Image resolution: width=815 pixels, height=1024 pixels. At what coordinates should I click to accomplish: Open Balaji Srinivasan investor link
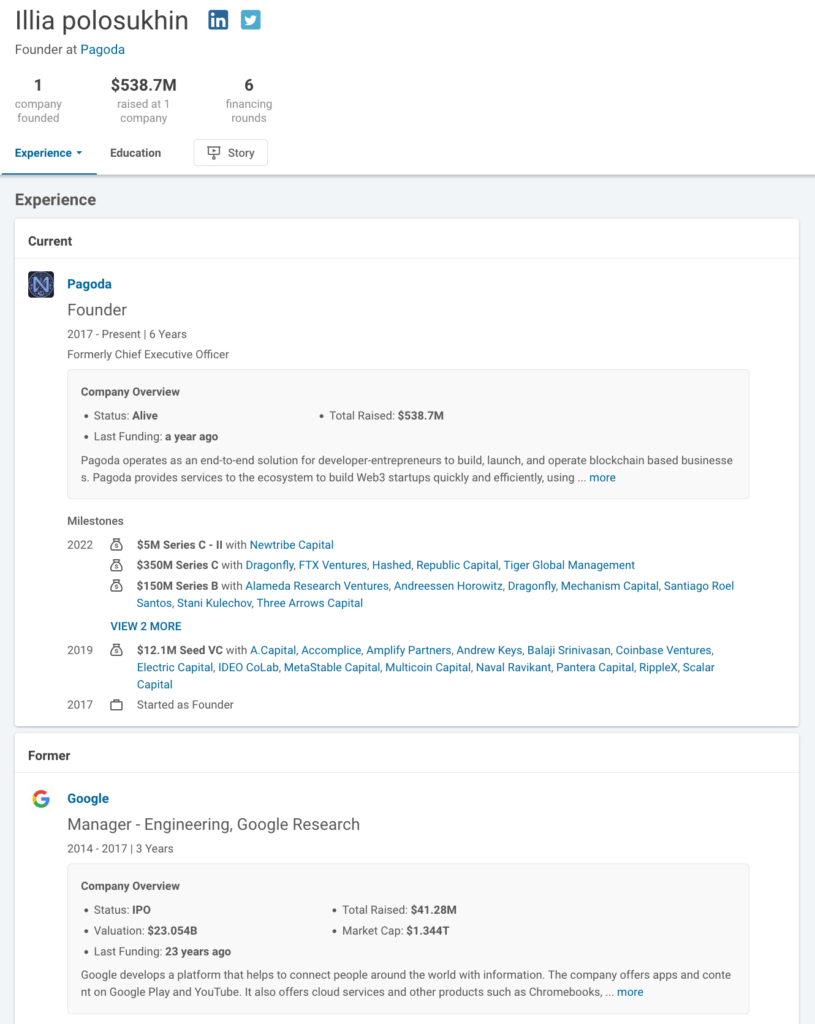[x=569, y=650]
